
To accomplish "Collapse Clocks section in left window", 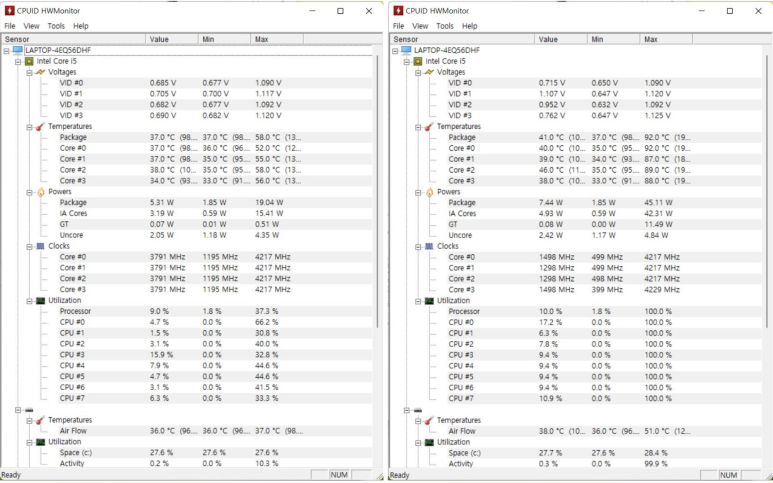I will click(x=29, y=246).
